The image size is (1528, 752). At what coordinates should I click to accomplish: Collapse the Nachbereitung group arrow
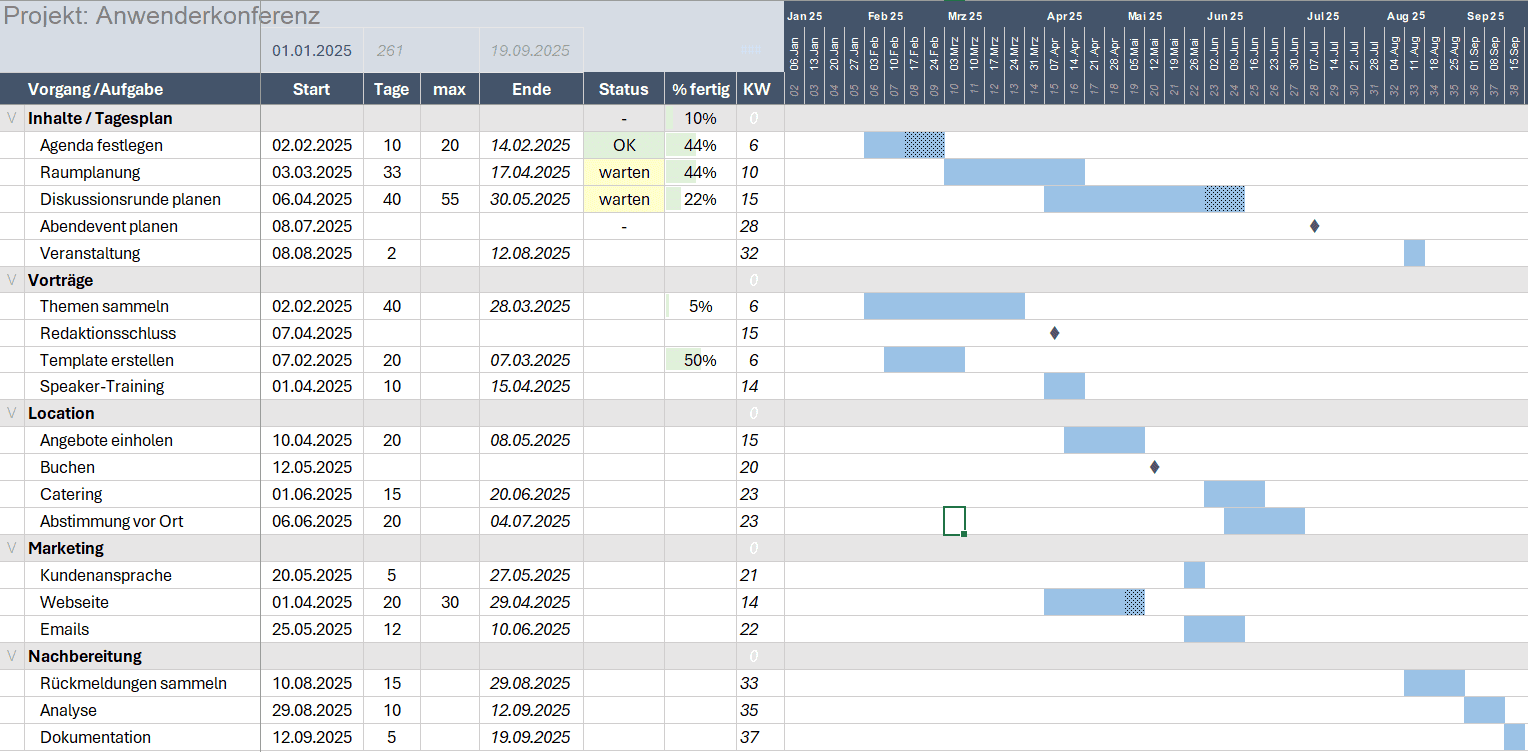12,656
